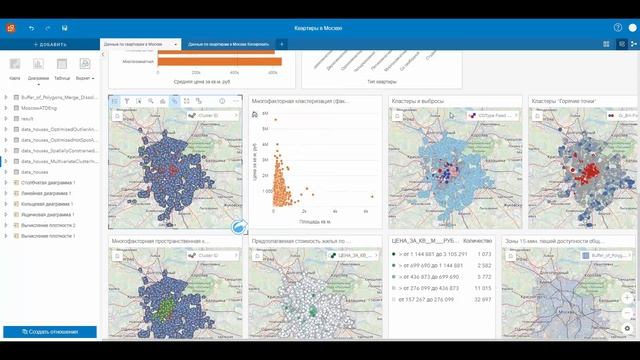
Task: Select legend class 'от 157 267 до 276 099'
Action: point(442,300)
